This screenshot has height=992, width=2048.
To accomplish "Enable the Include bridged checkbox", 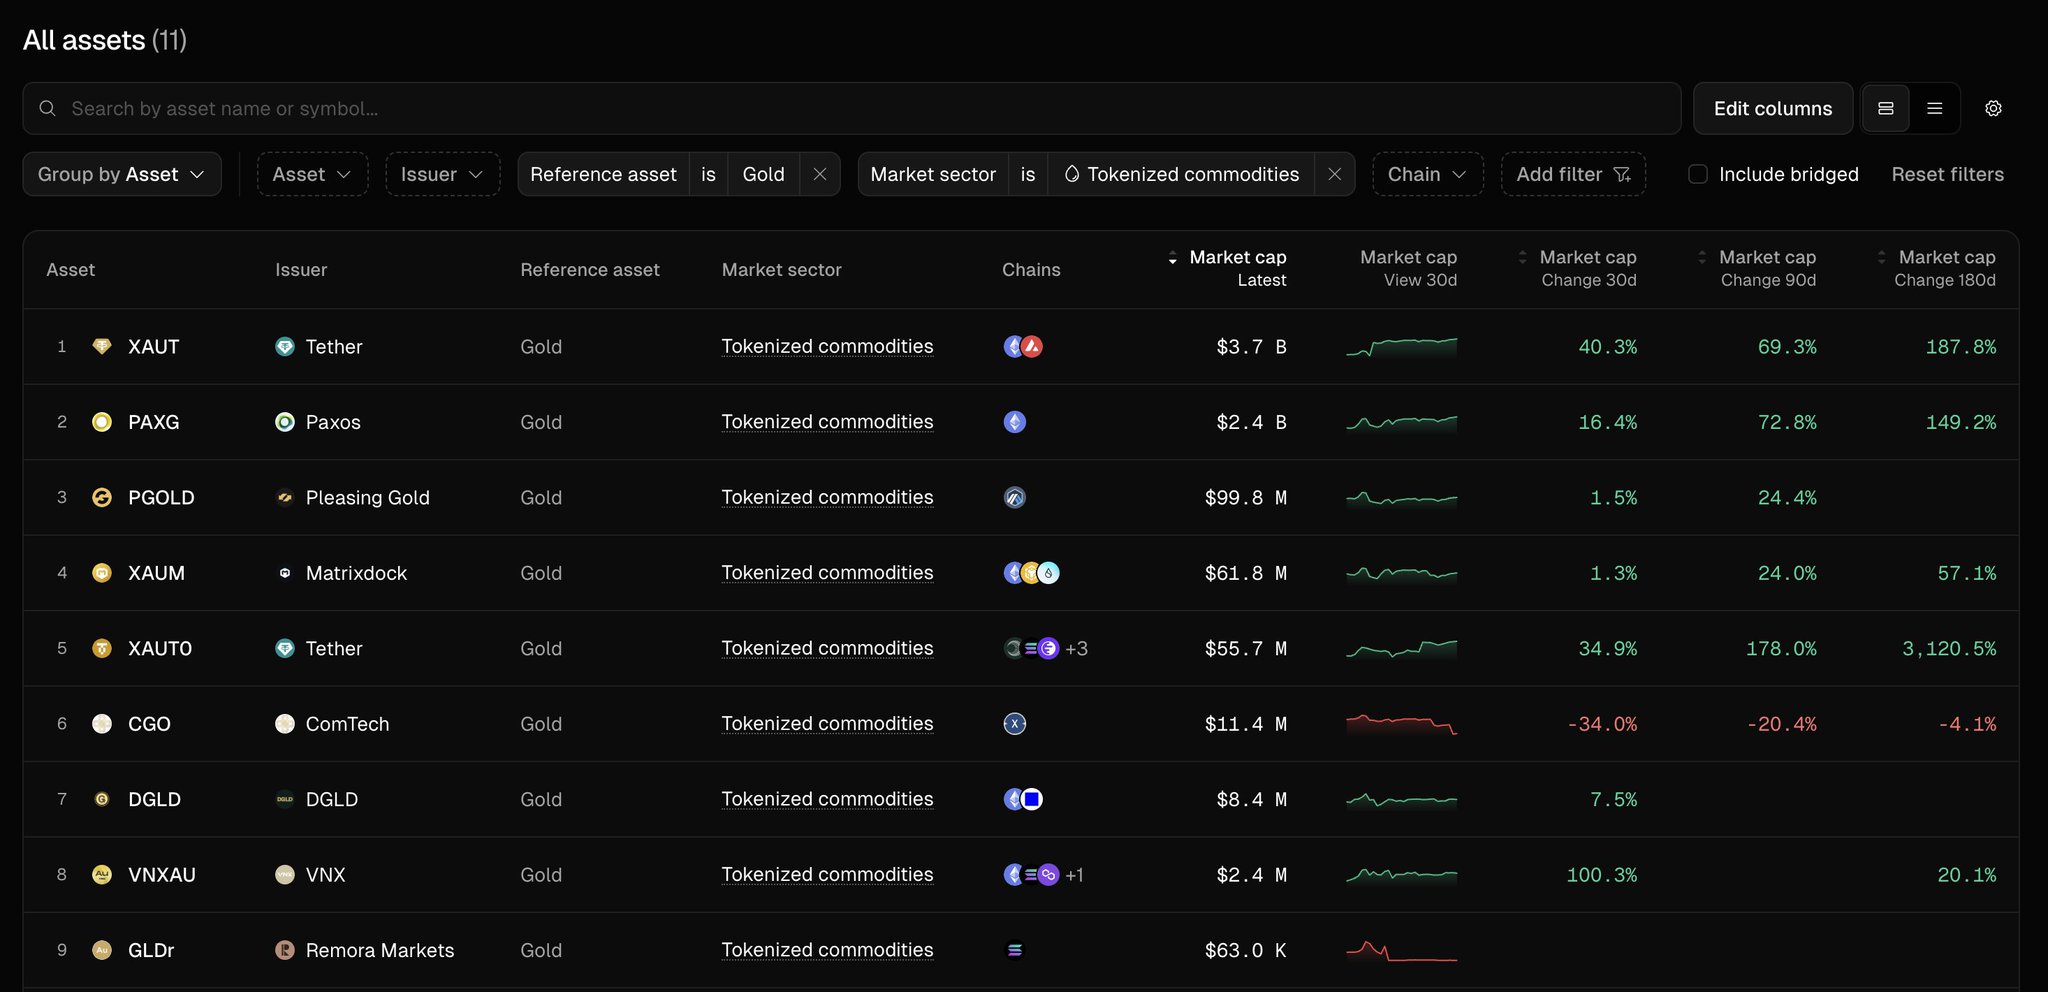I will [1698, 174].
